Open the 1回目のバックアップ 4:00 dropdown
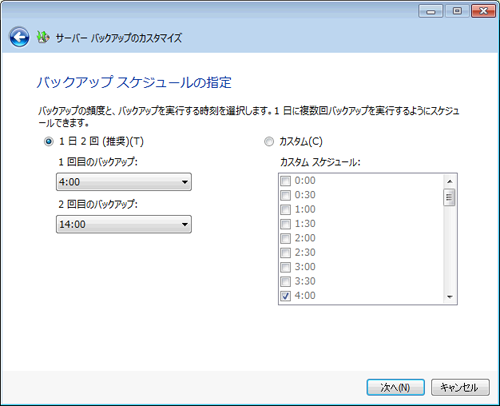Image resolution: width=500 pixels, height=406 pixels. (124, 182)
